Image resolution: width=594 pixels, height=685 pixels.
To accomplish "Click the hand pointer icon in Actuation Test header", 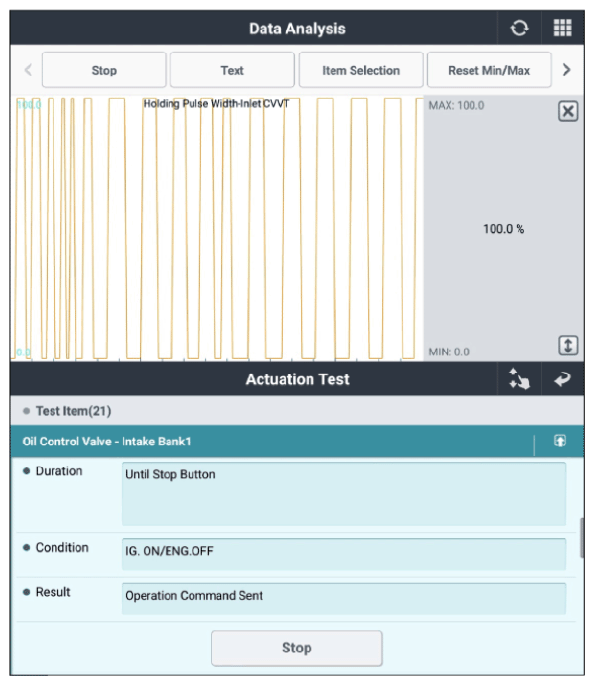I will click(x=519, y=379).
